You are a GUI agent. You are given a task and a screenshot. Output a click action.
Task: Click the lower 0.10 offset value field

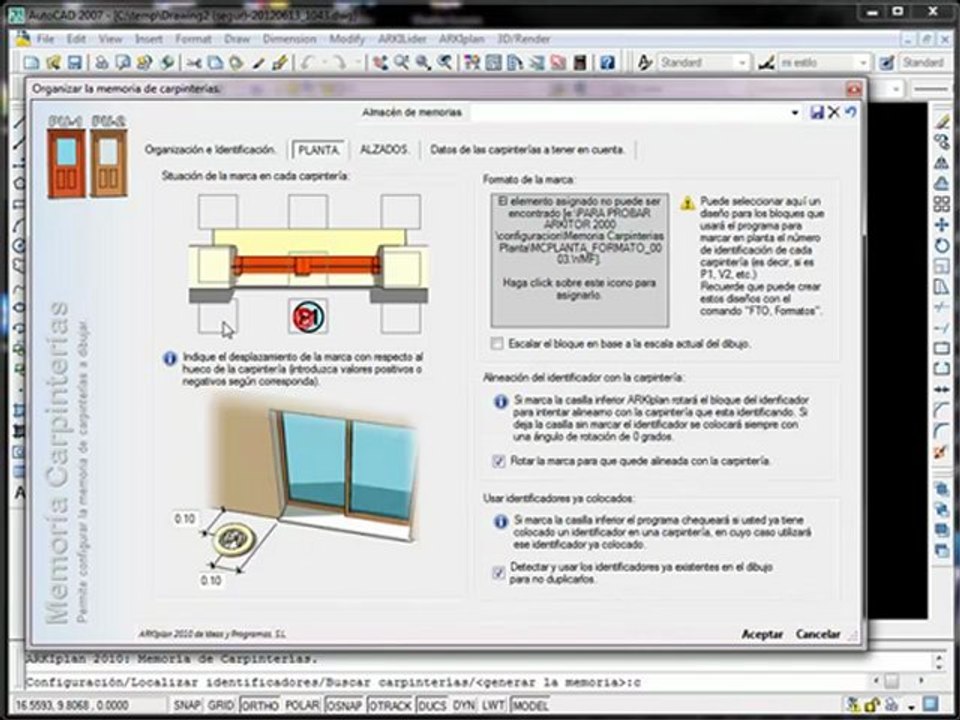click(211, 580)
